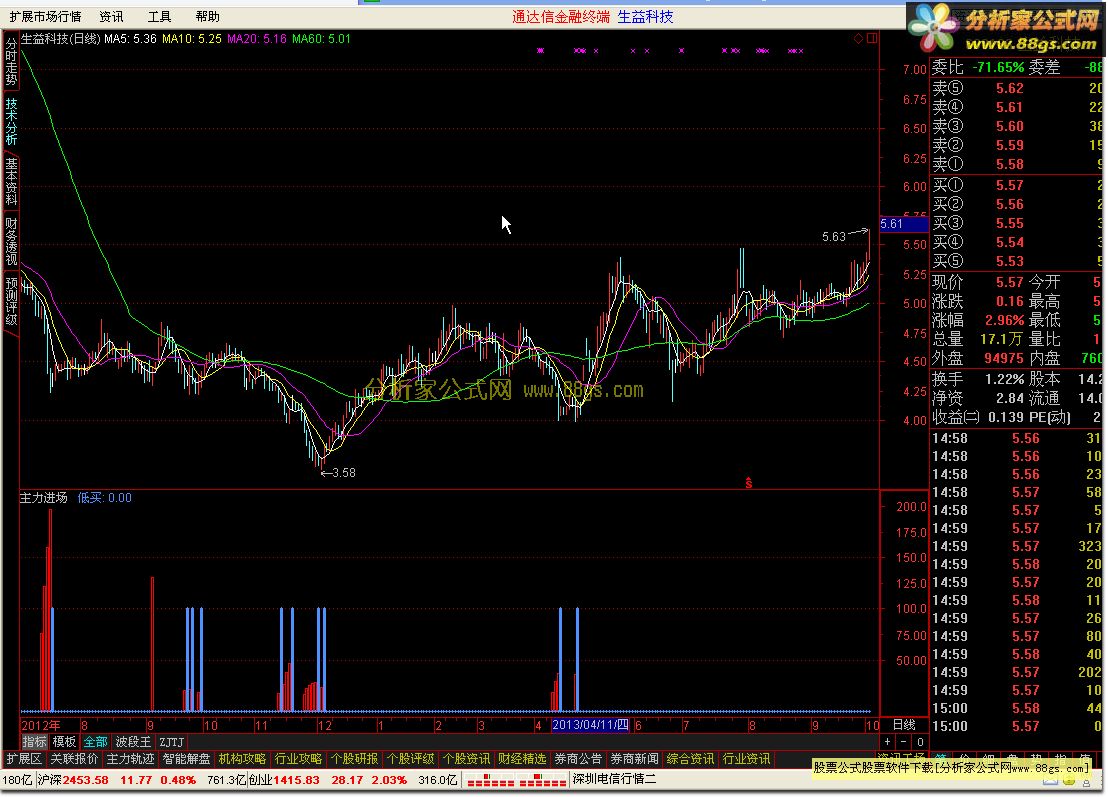Screen dimensions: 1108x797
Task: Select the 指标 tab below chart
Action: (x=34, y=742)
